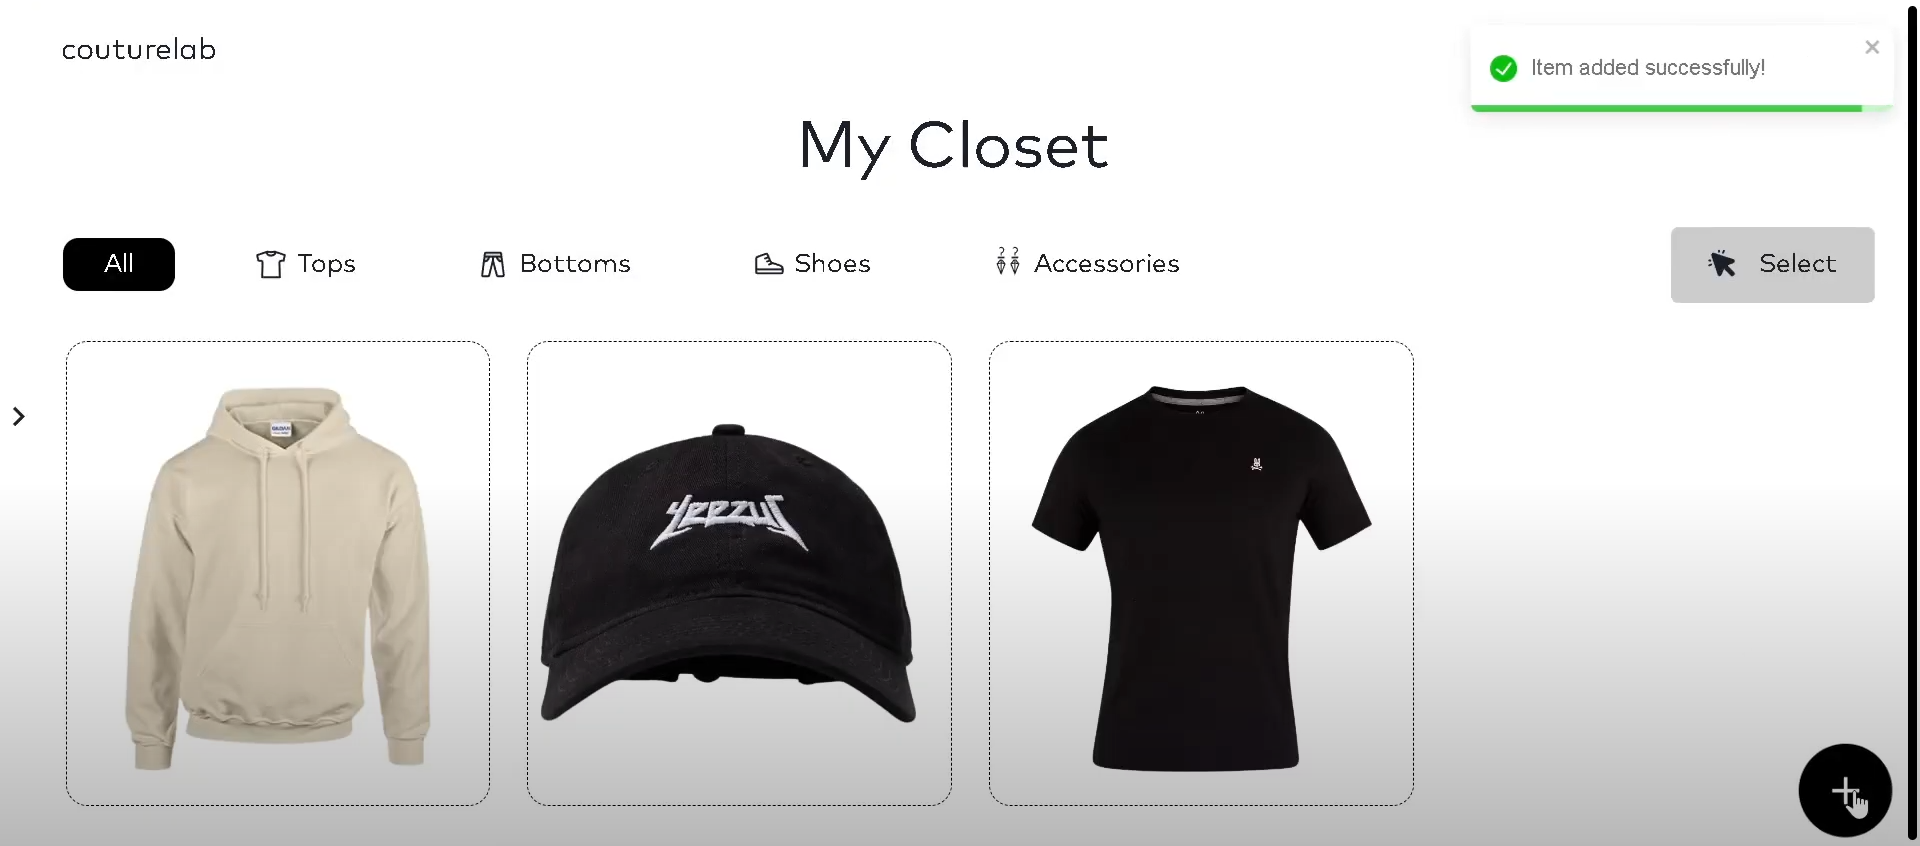The image size is (1920, 846).
Task: Switch to the All filter tab
Action: click(x=119, y=264)
